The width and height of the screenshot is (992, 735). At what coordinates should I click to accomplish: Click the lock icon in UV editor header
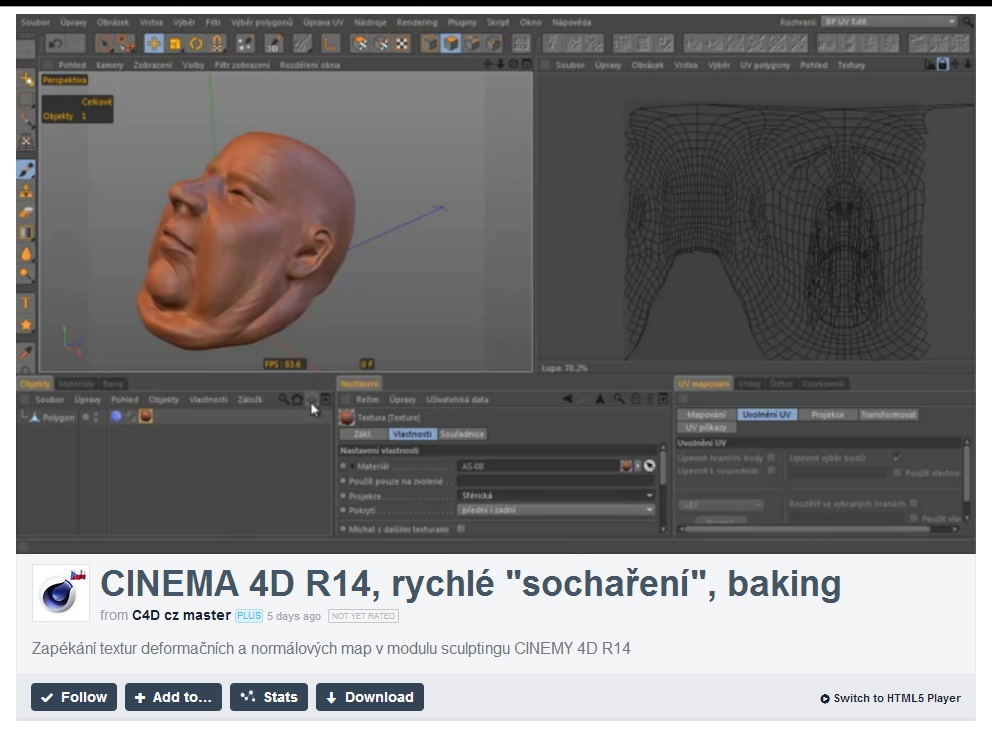point(943,64)
